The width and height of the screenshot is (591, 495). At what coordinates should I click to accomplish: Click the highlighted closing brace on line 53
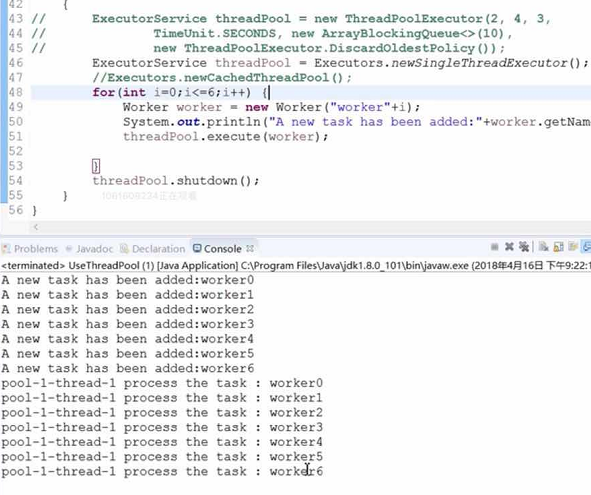click(96, 166)
